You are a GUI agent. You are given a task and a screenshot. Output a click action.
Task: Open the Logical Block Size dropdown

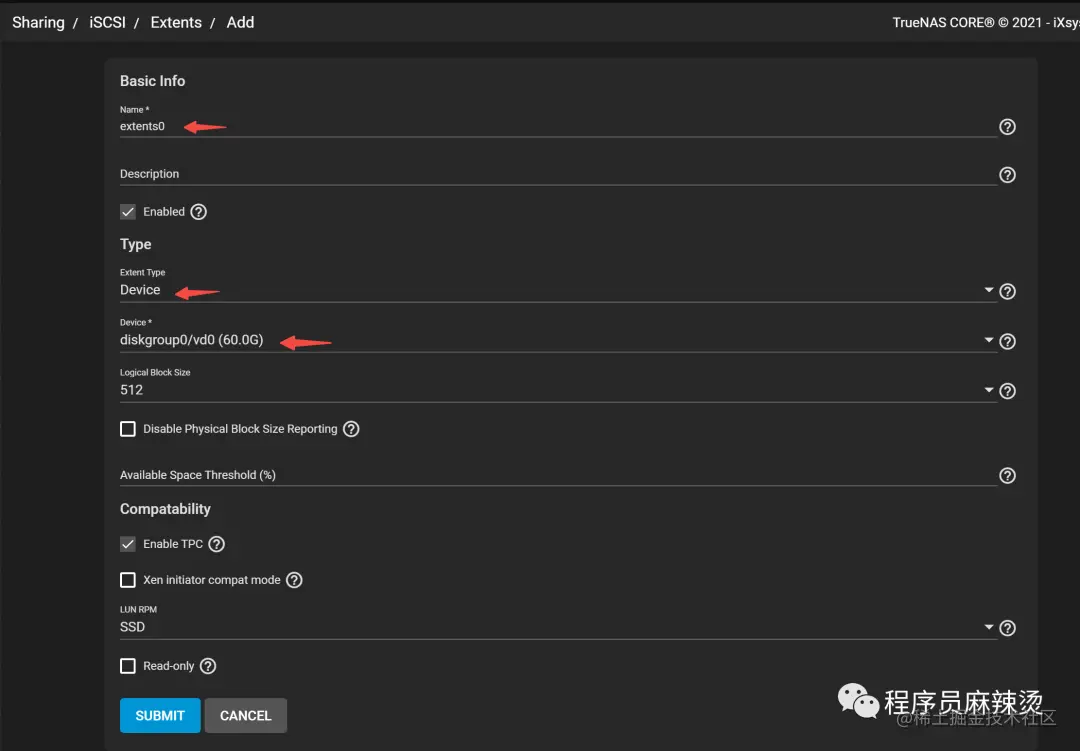558,390
